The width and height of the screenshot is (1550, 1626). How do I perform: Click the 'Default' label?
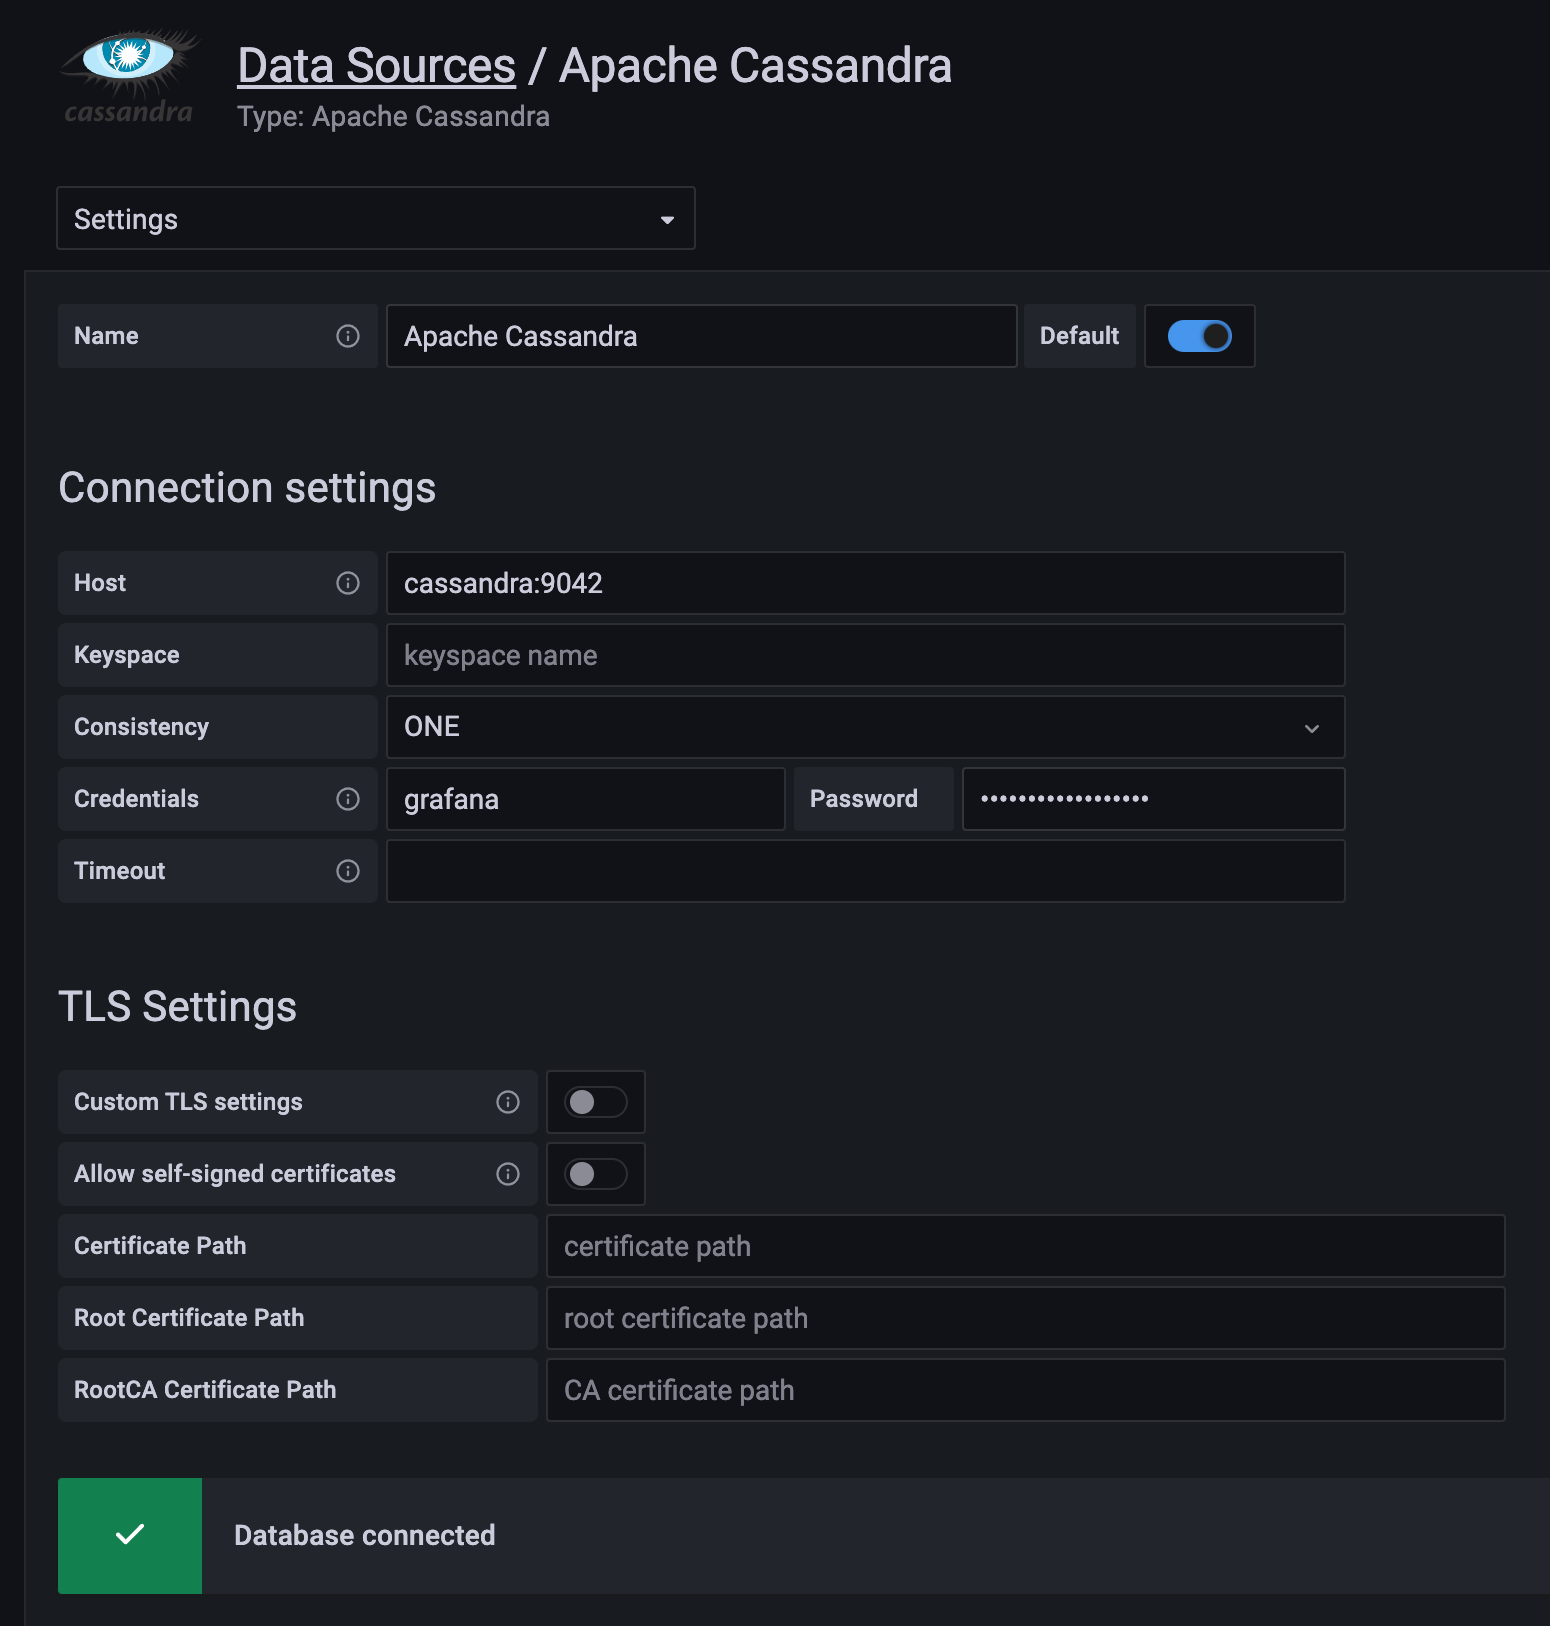(x=1080, y=336)
